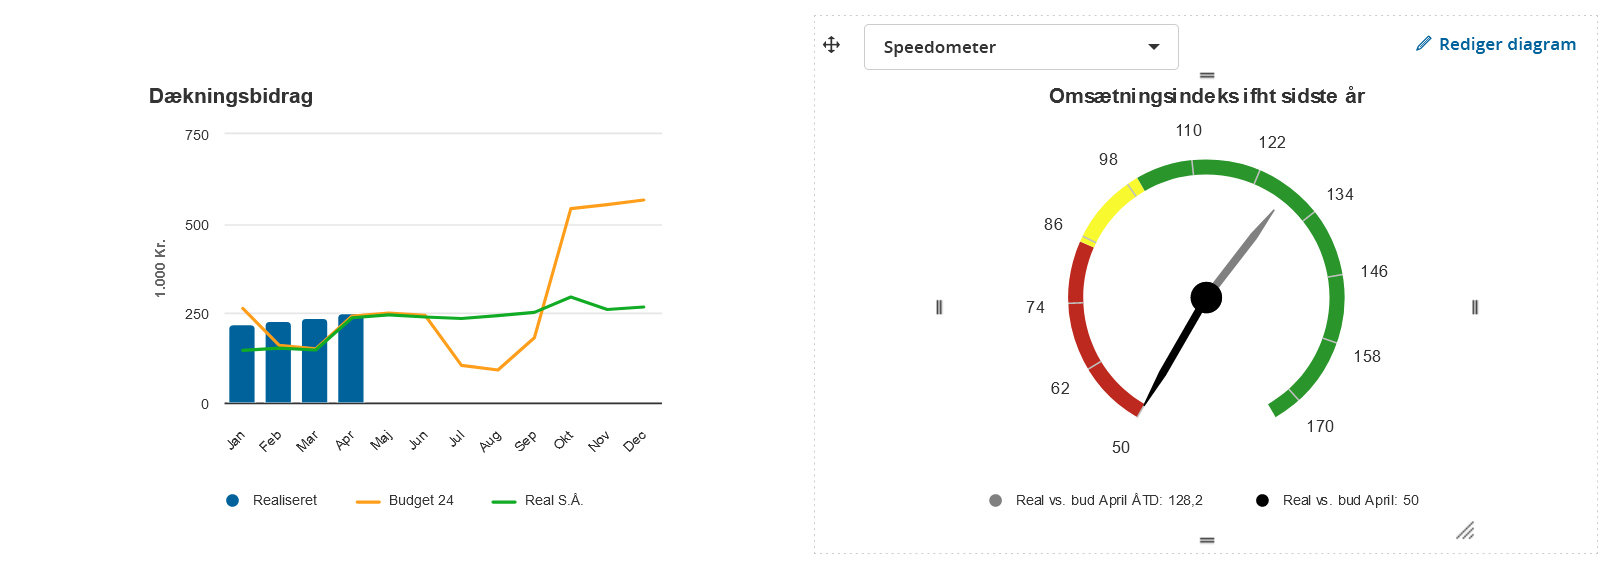Click the pencil icon for Rediger diagram

(1423, 44)
